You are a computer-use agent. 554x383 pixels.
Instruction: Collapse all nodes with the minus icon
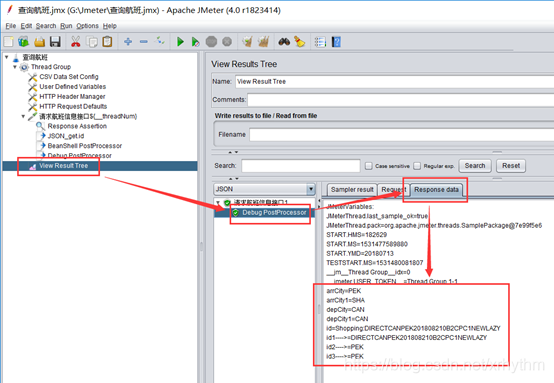(143, 42)
